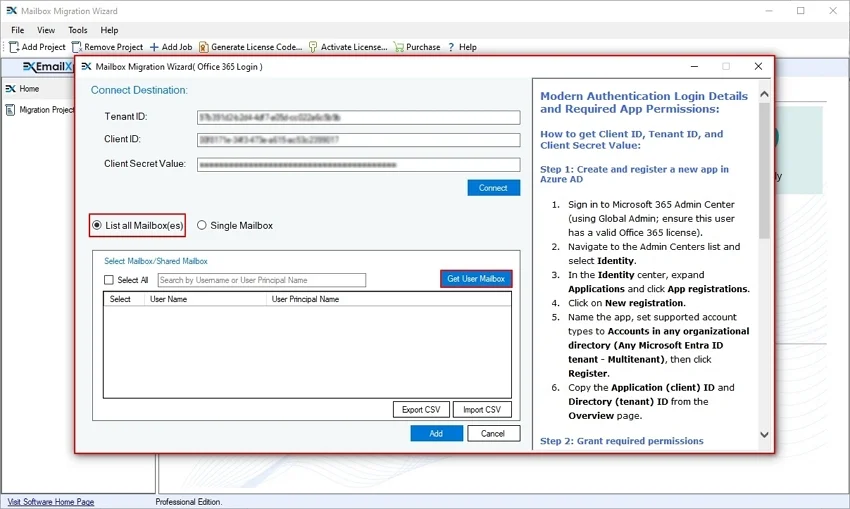Open the Tools menu
Viewport: 850px width, 509px height.
pyautogui.click(x=77, y=30)
